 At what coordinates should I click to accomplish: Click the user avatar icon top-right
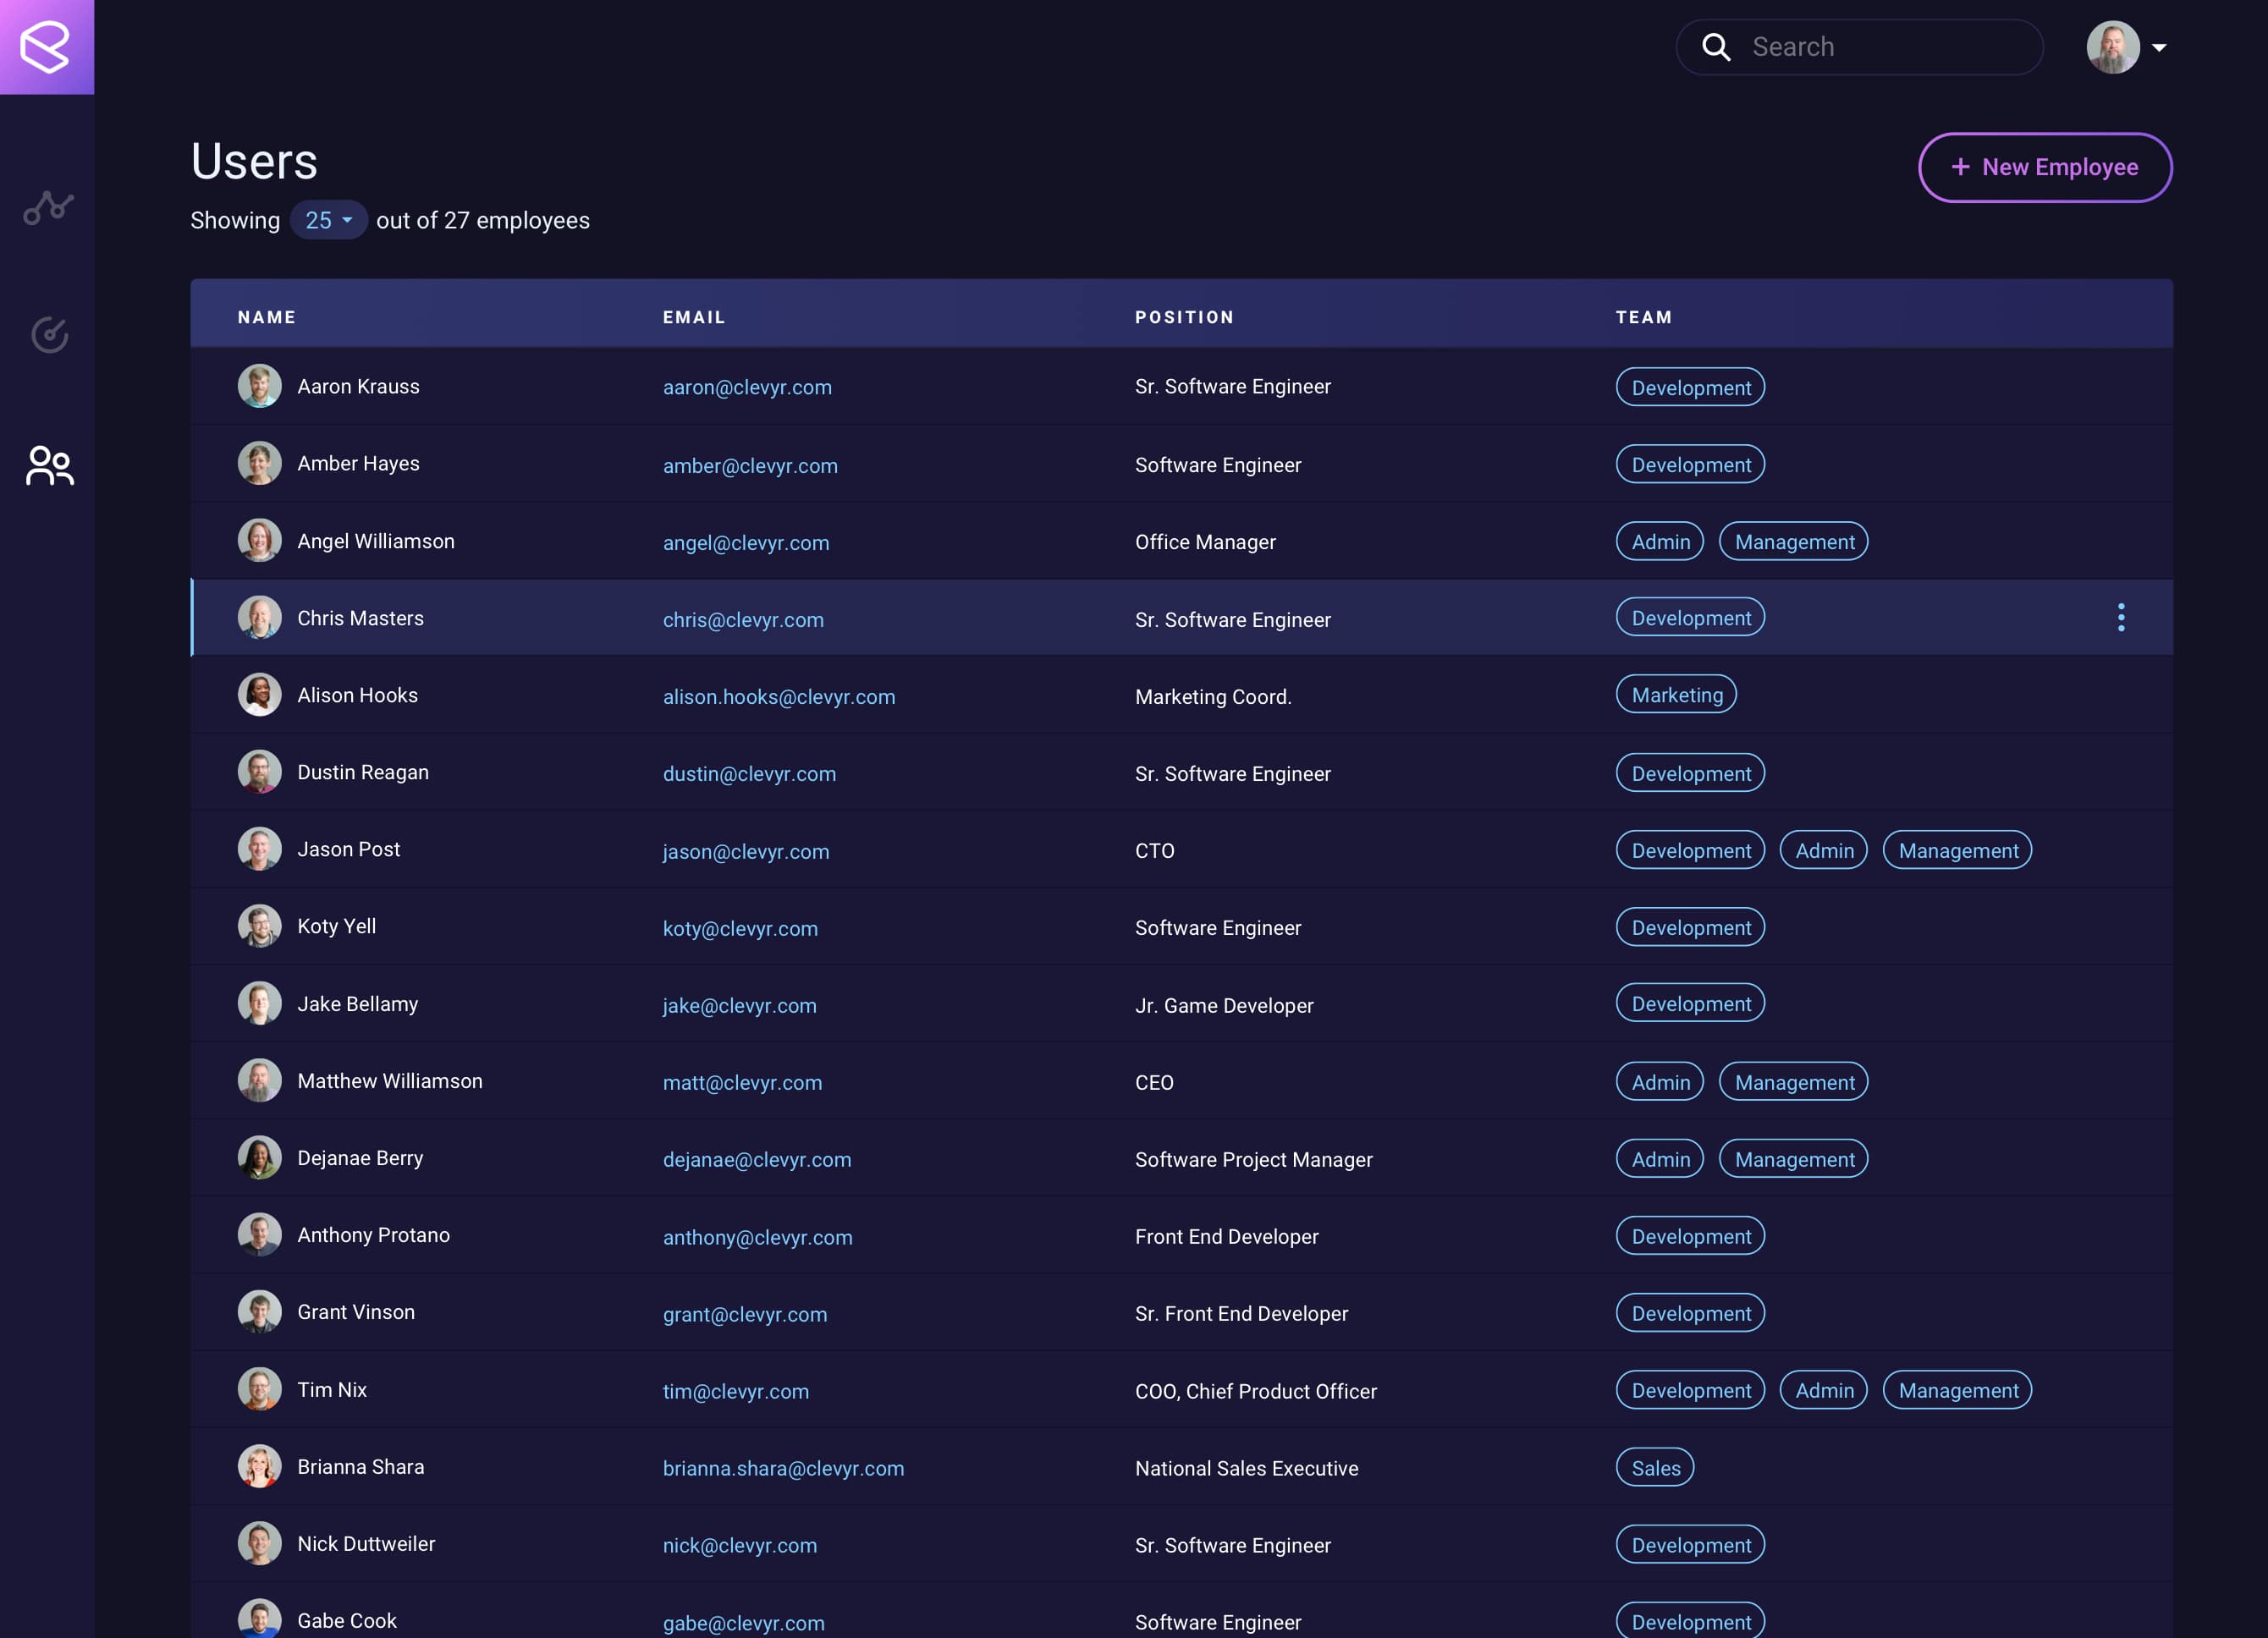[2111, 47]
